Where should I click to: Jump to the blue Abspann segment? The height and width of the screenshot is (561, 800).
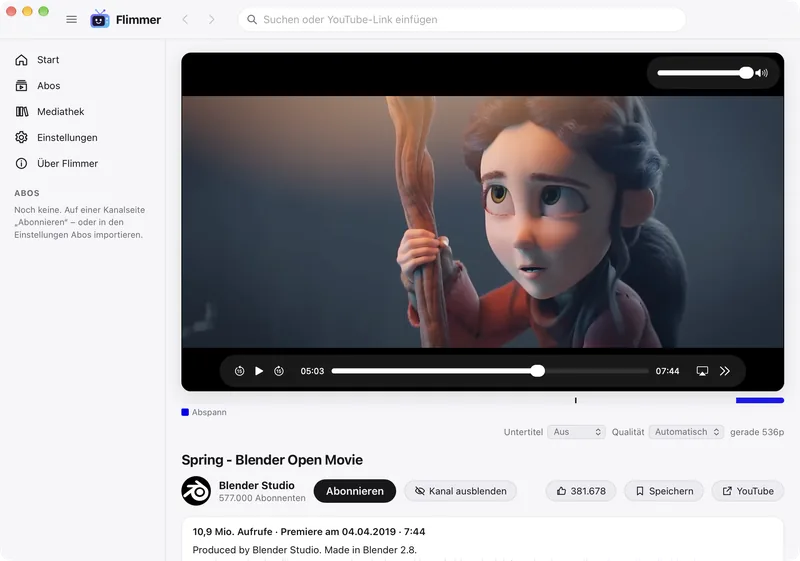point(760,400)
